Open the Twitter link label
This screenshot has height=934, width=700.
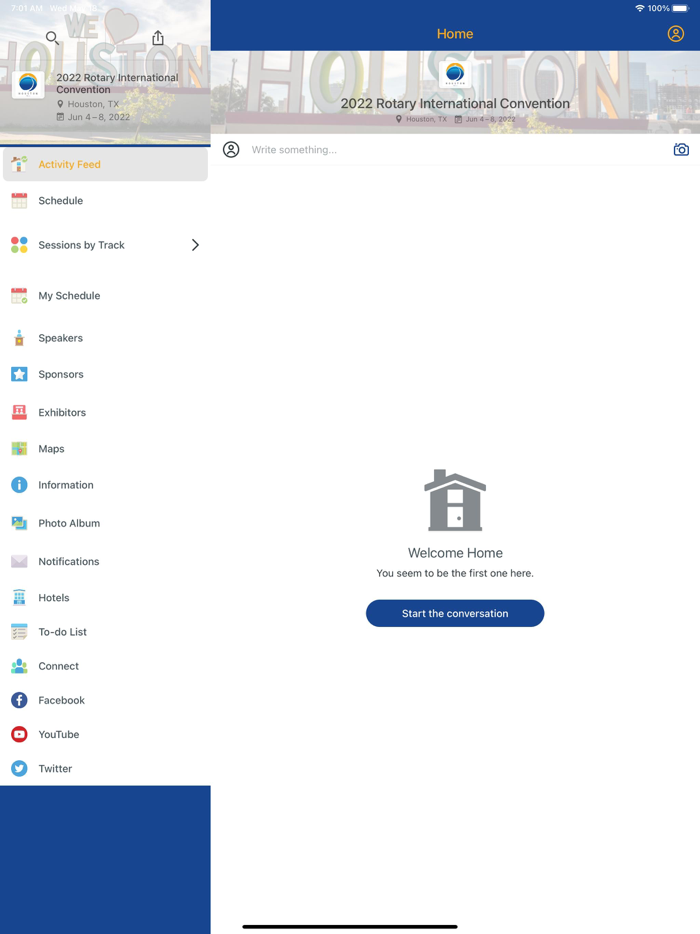click(55, 768)
